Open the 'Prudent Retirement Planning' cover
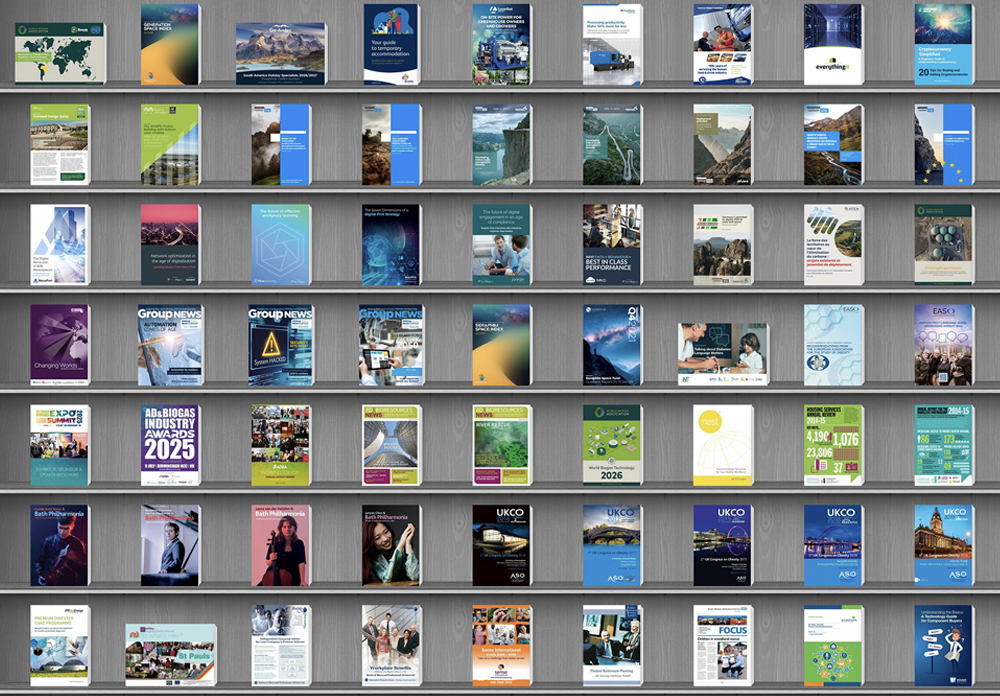Screen dimensions: 1000x696 [612, 646]
